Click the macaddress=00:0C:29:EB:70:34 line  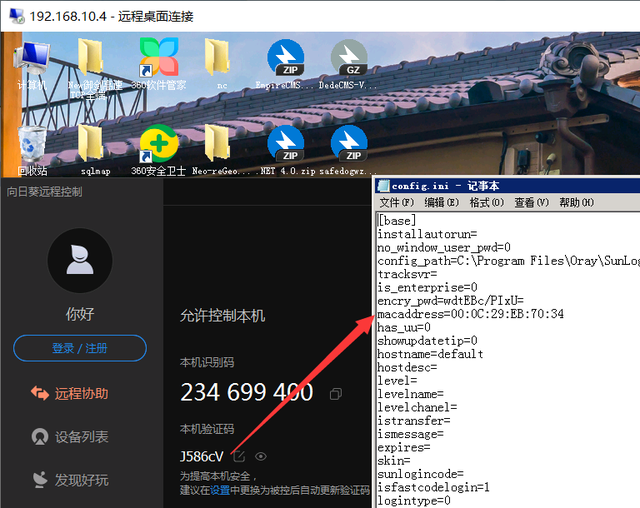click(470, 314)
